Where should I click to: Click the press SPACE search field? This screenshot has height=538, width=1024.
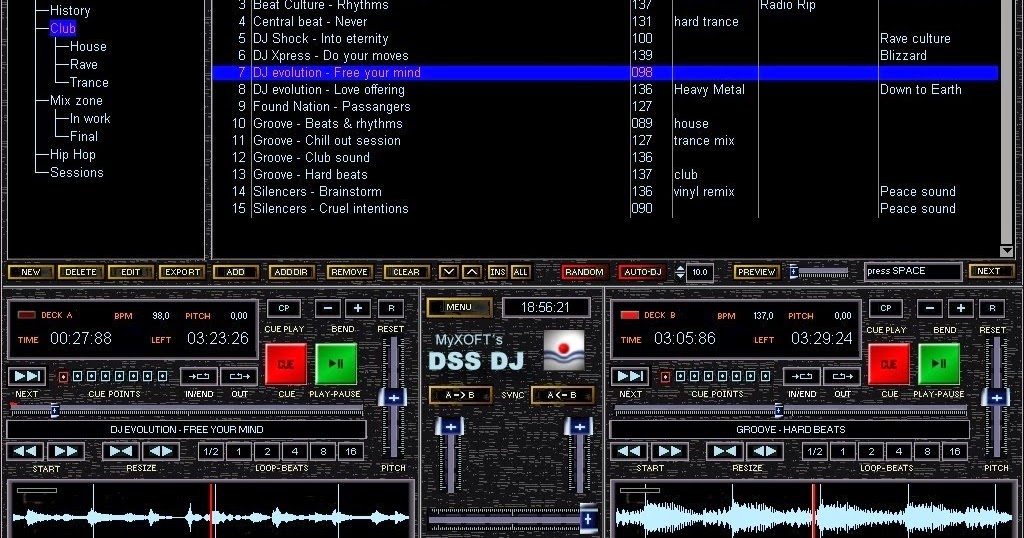(x=913, y=271)
